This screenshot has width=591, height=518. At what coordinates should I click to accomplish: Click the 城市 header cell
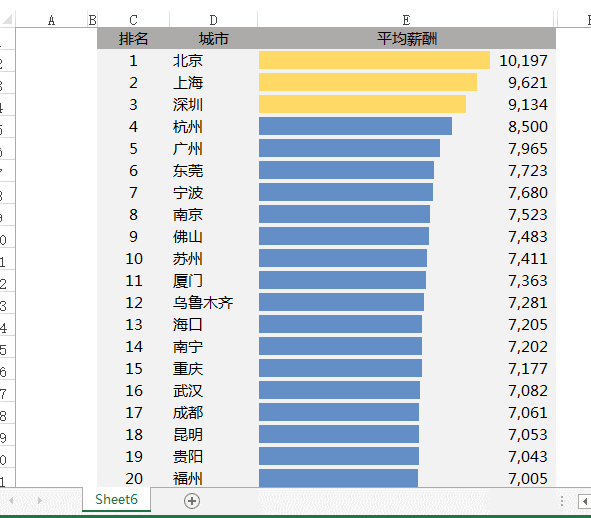click(213, 38)
